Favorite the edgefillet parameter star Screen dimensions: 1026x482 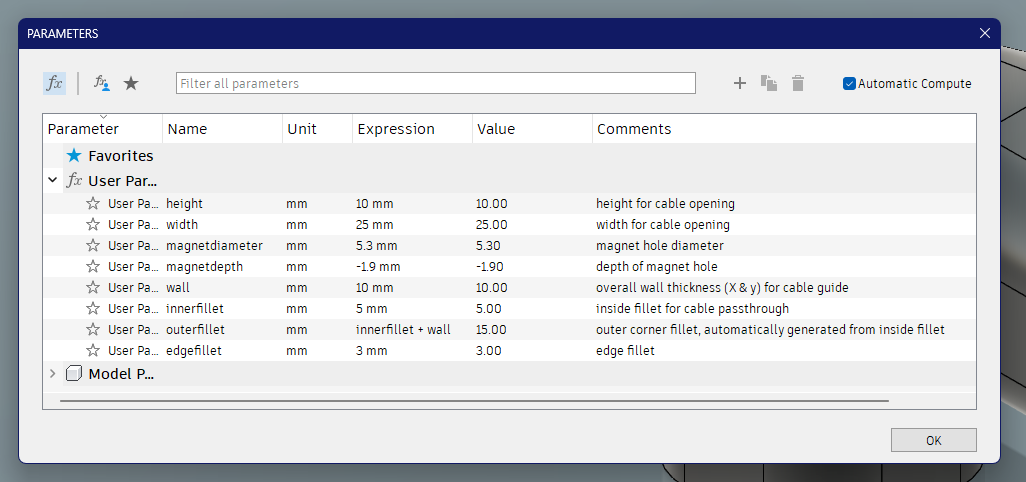(93, 350)
